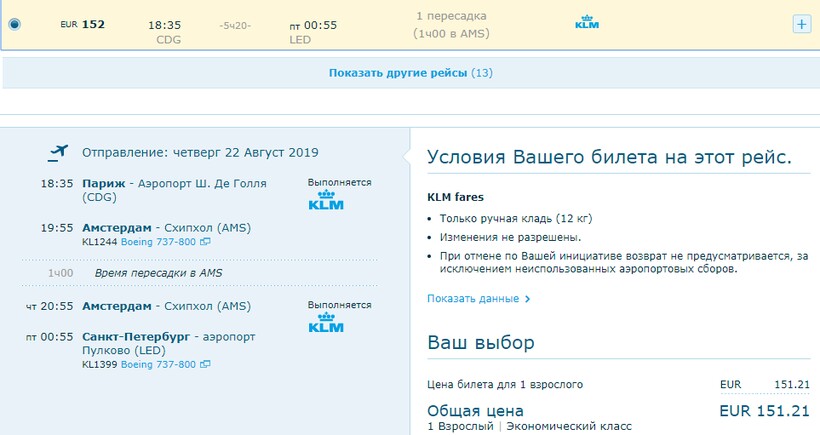Open Boeing 737-800 link for flight KL1399
This screenshot has height=435, width=820.
159,365
